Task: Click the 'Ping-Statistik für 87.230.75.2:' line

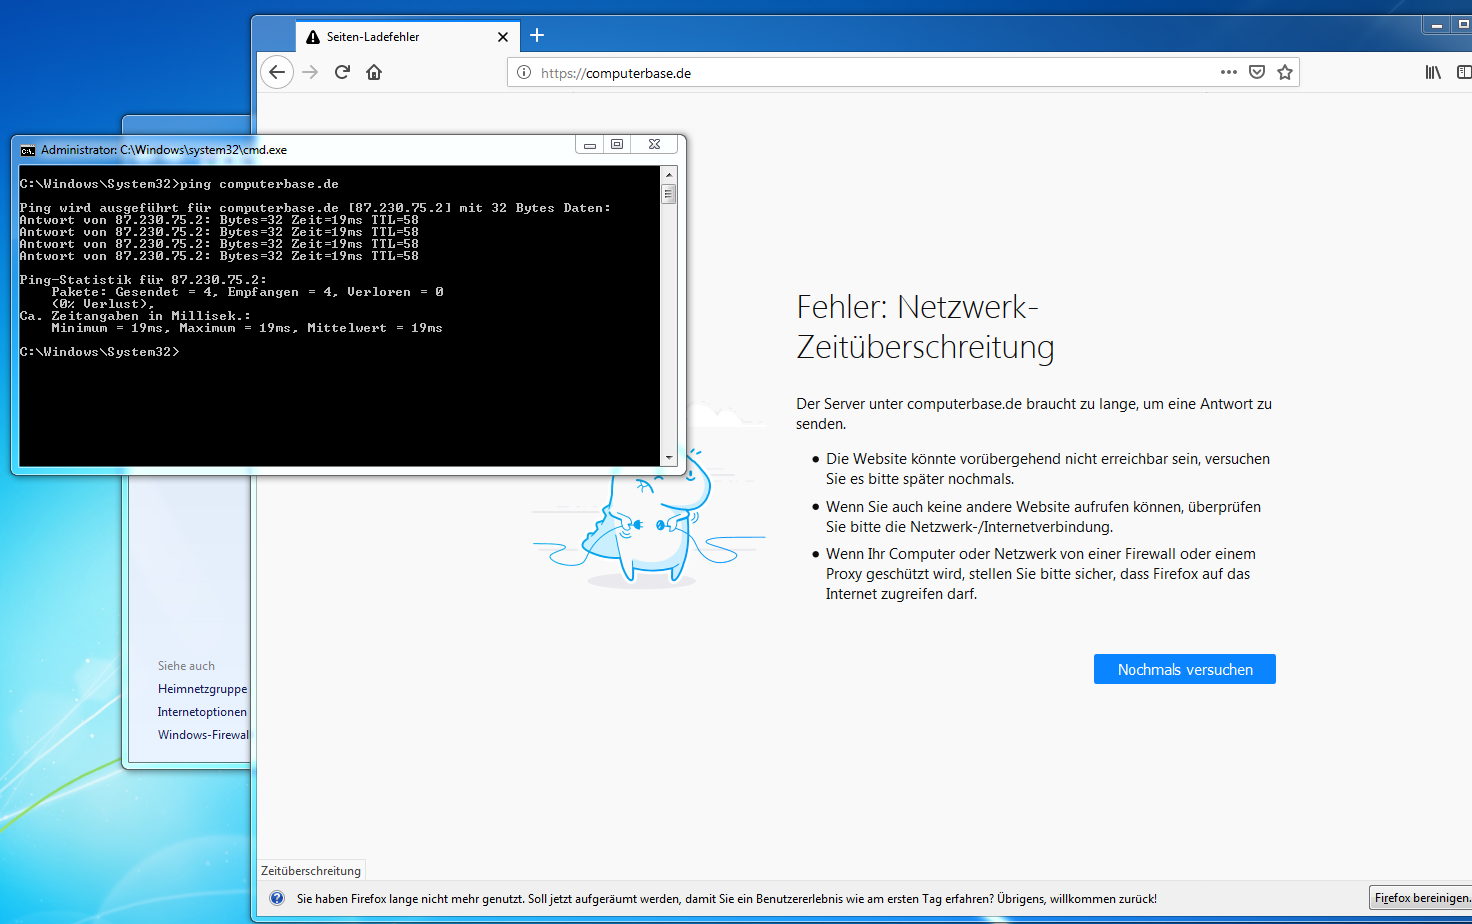Action: pyautogui.click(x=143, y=280)
